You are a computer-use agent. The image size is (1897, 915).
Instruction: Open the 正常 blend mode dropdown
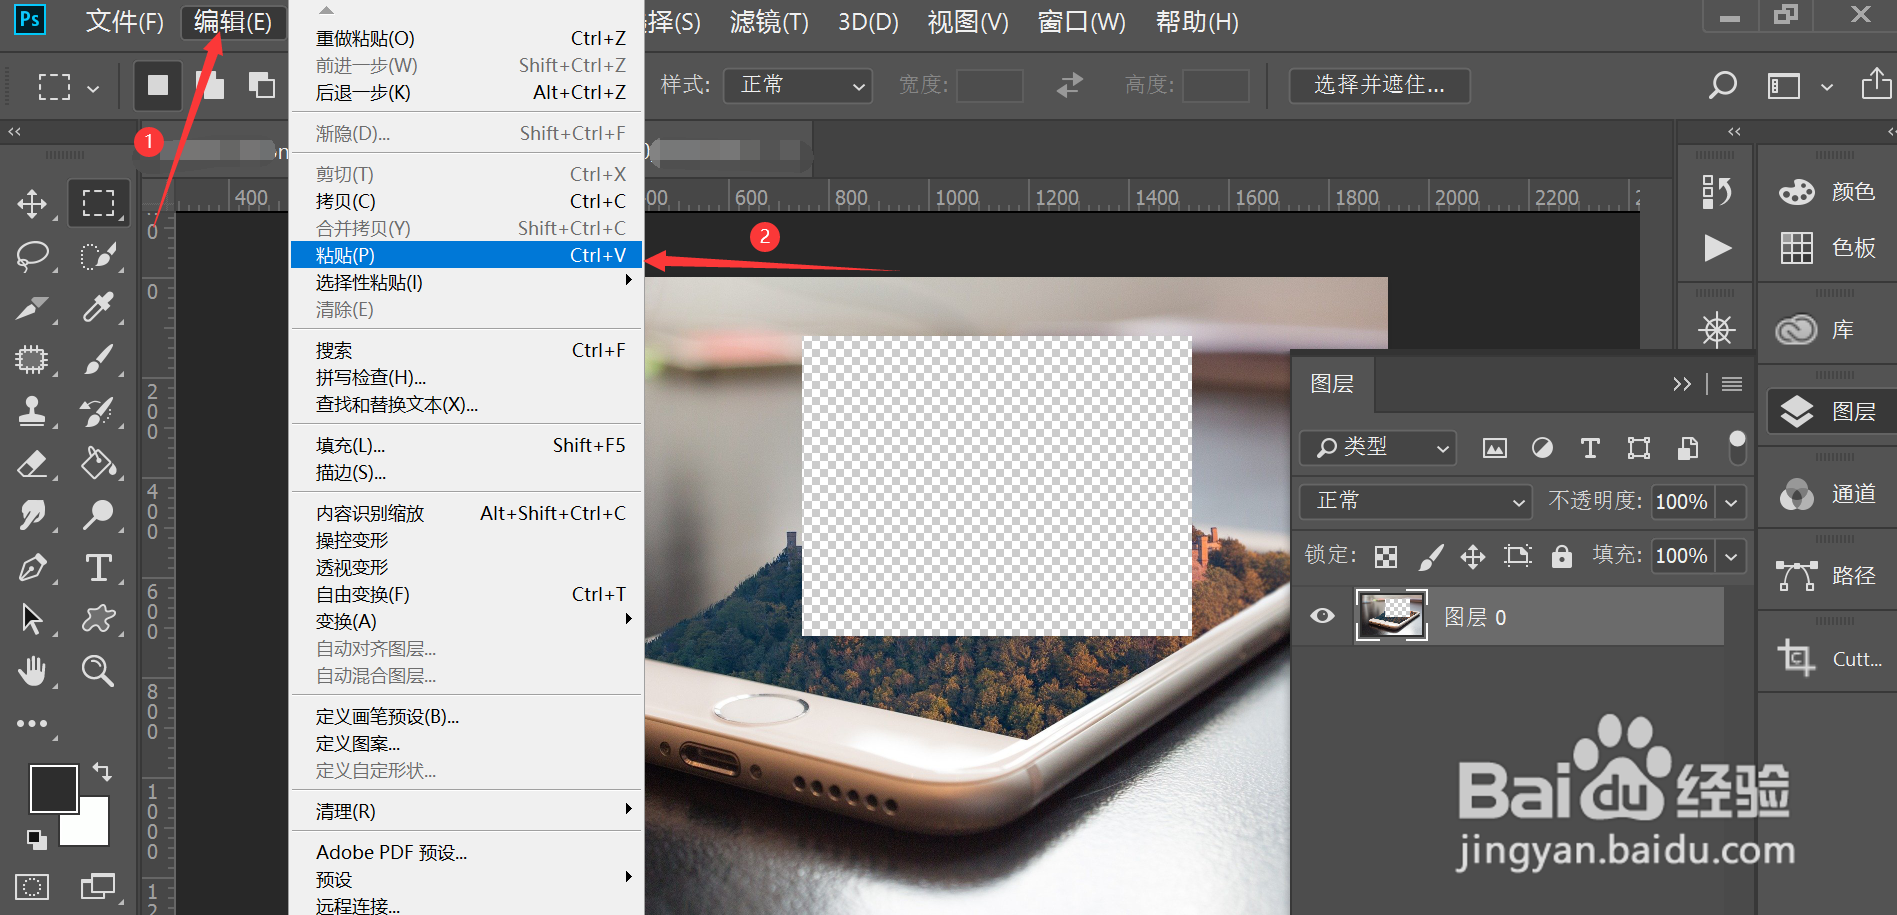click(1416, 501)
